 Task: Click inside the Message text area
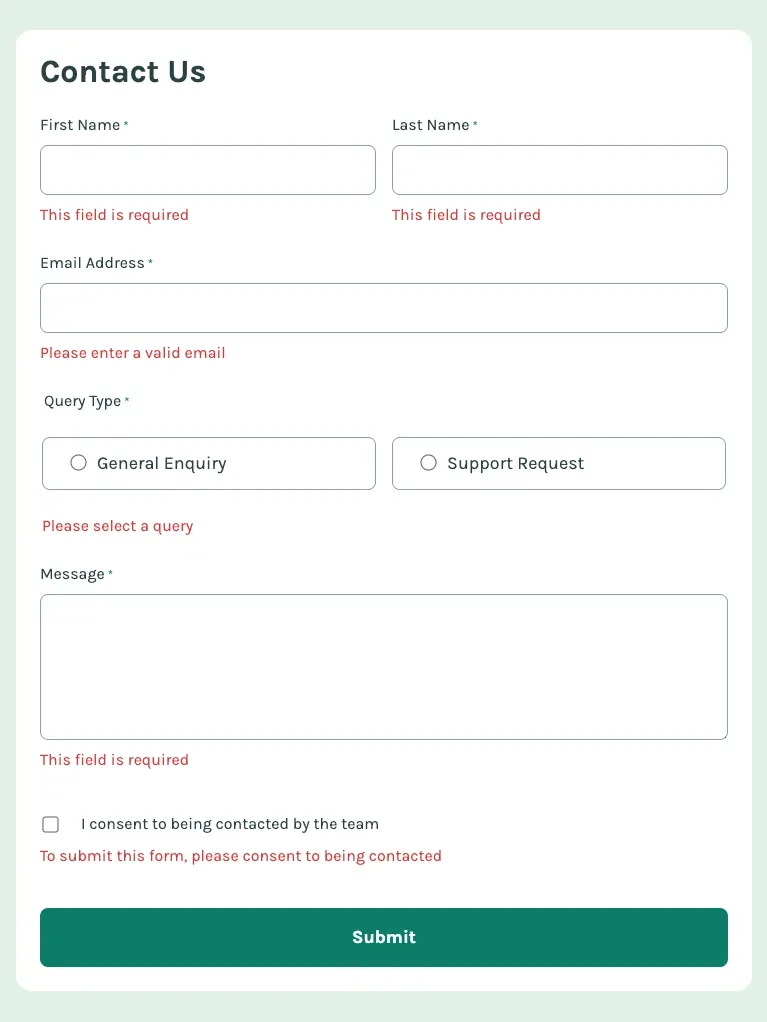pos(384,666)
